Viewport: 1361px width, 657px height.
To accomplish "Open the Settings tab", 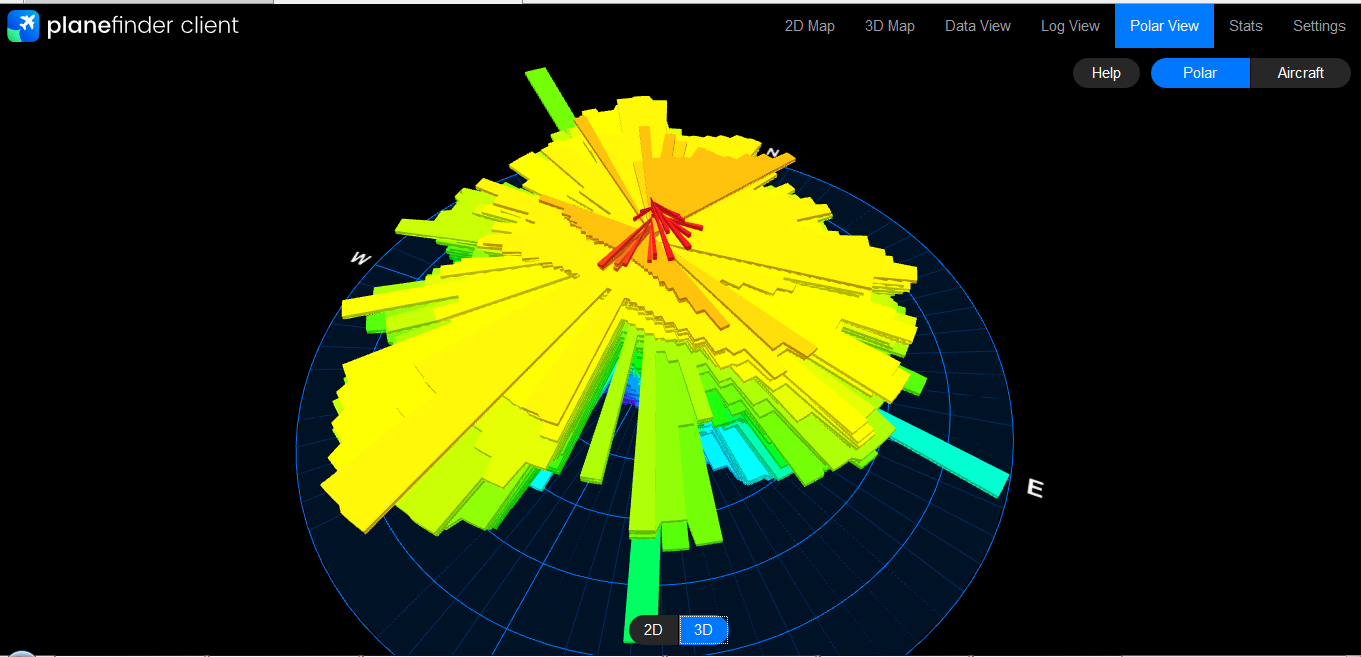I will (1318, 26).
